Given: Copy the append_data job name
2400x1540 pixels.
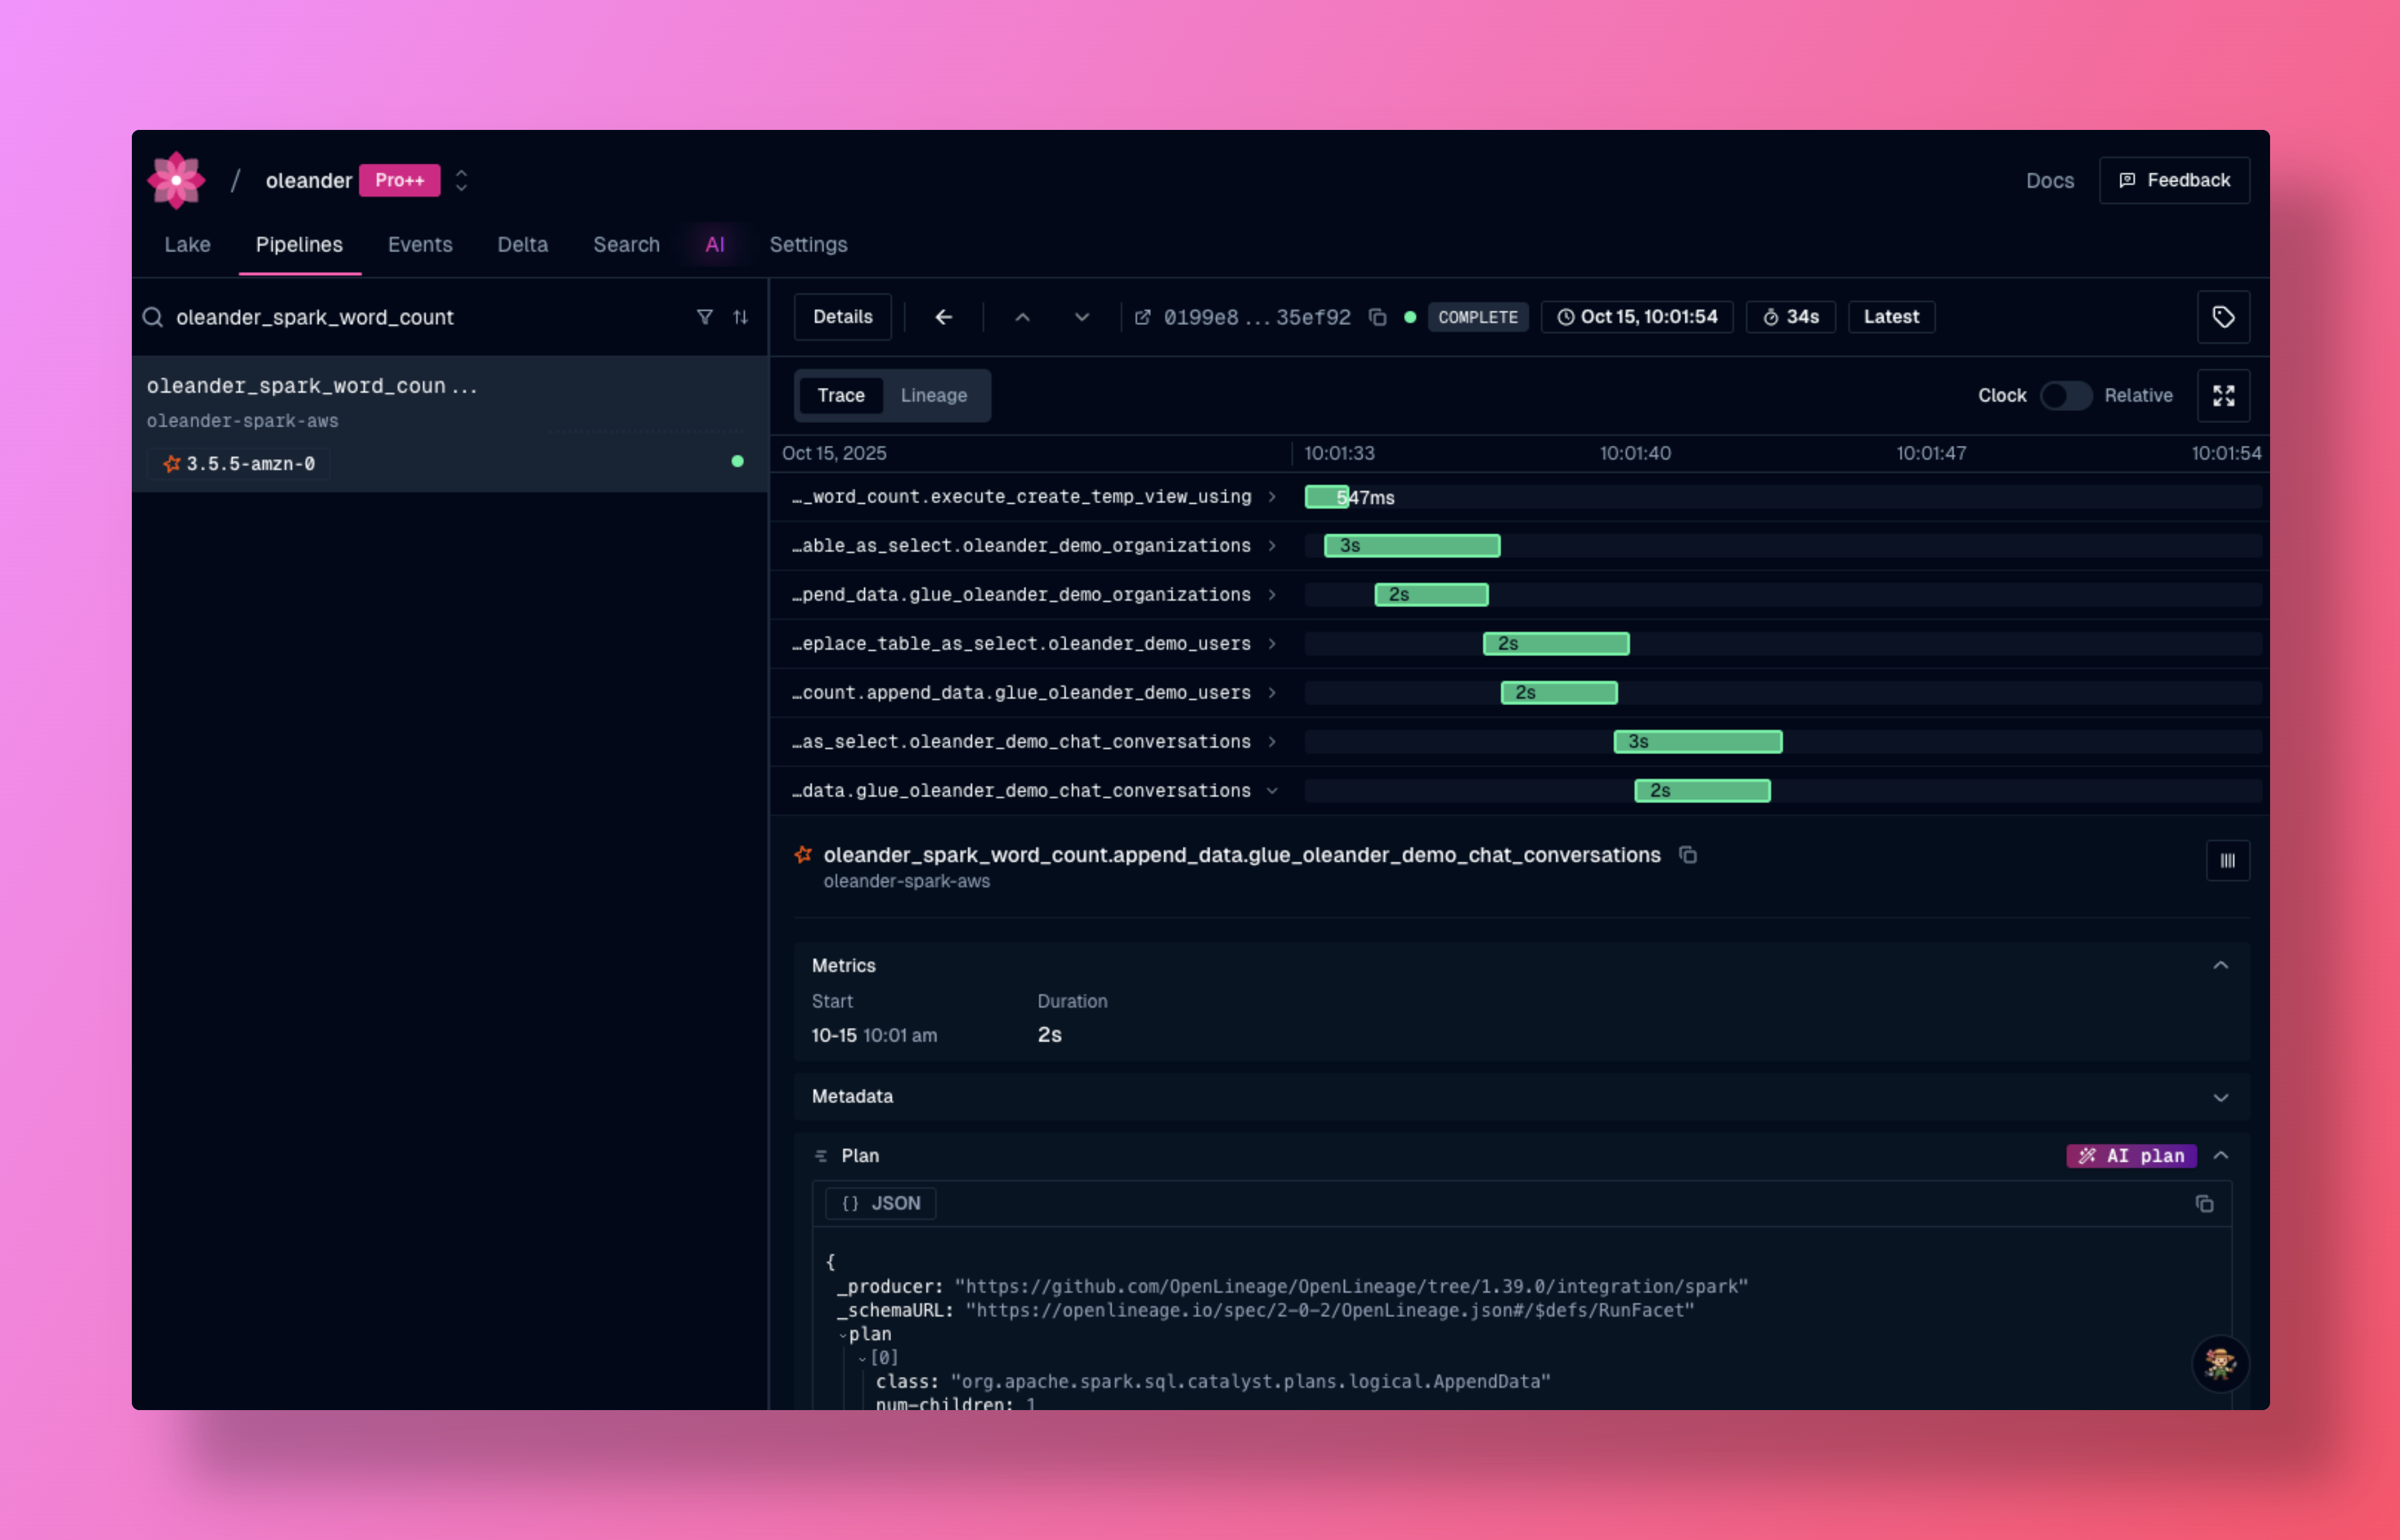Looking at the screenshot, I should coord(1688,855).
